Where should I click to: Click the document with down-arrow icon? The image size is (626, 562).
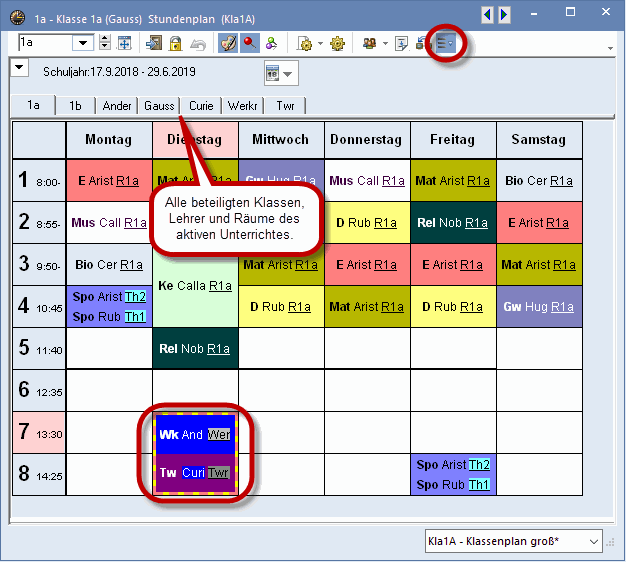tap(401, 43)
